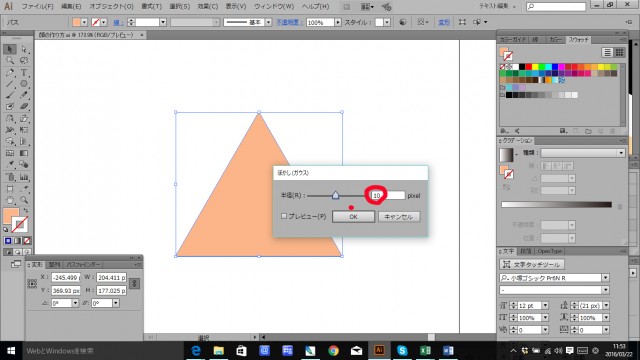Adjust the 半径 radius slider handle
This screenshot has width=640, height=360.
[x=335, y=195]
